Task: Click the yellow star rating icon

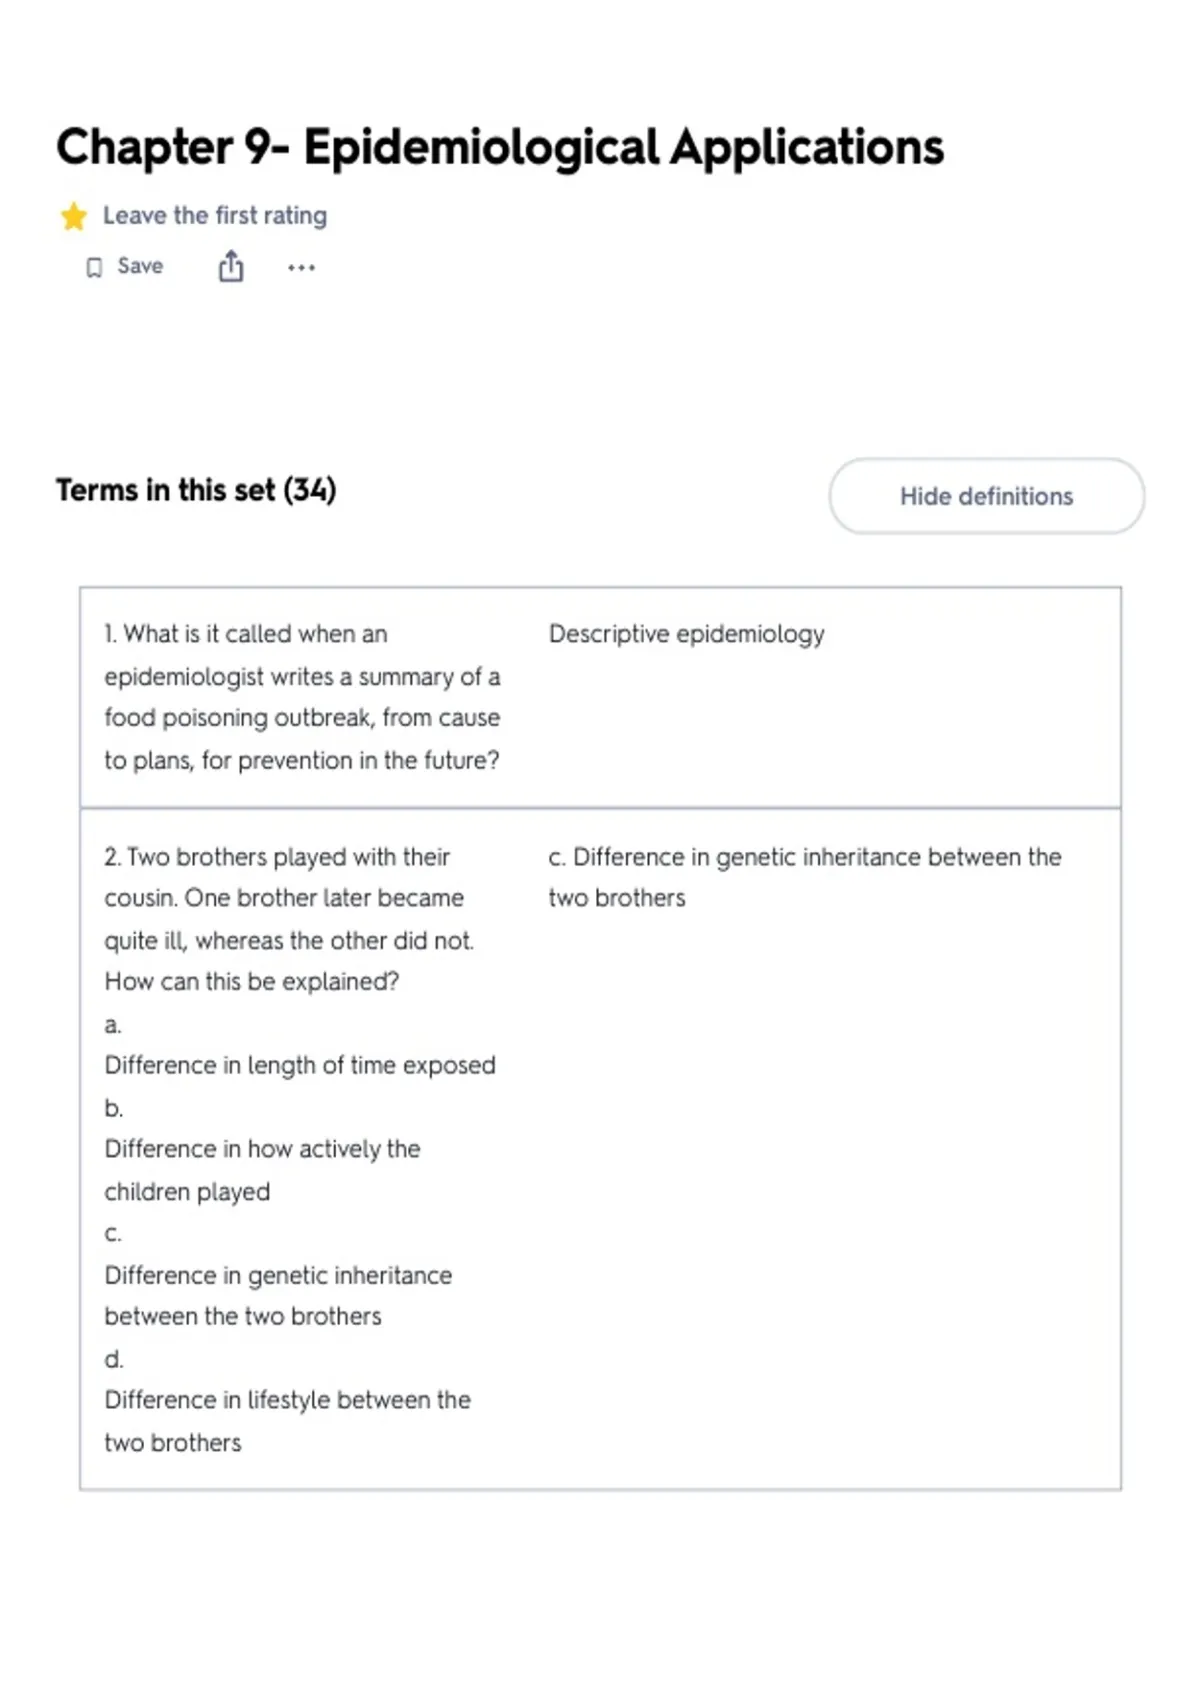Action: [x=73, y=216]
